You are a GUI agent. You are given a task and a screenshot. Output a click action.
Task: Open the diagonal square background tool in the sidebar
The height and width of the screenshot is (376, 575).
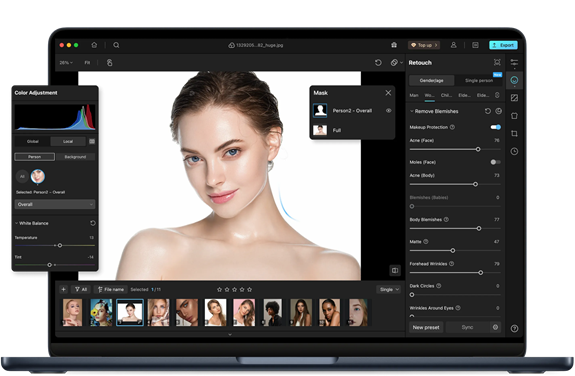point(514,98)
